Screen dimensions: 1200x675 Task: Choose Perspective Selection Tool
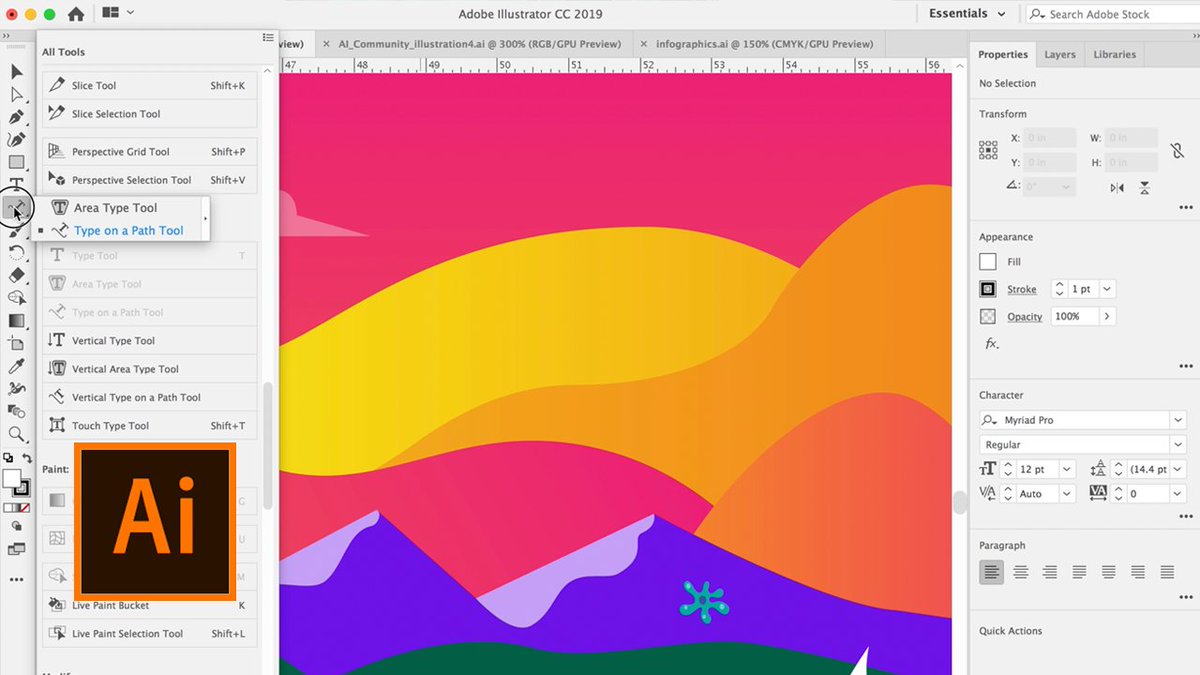149,180
